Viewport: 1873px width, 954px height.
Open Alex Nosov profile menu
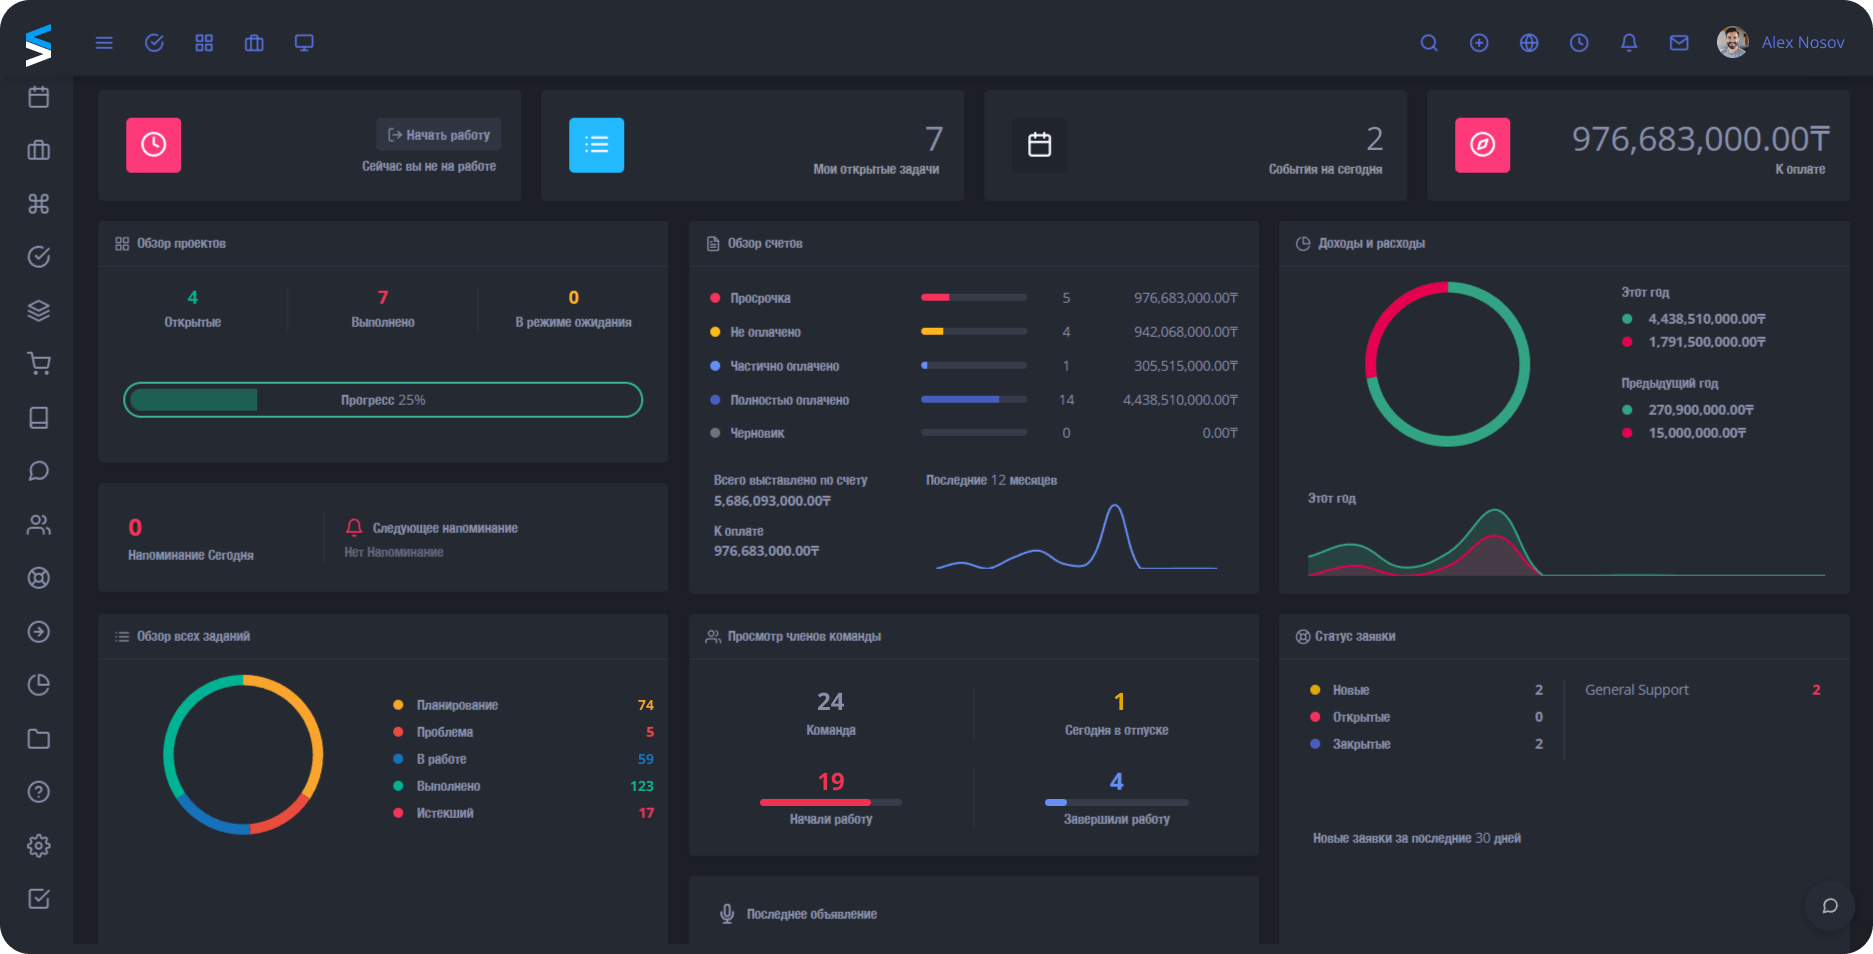(1781, 43)
